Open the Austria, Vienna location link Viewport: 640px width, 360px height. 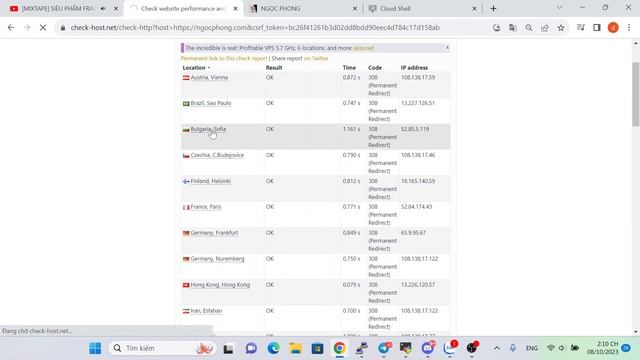point(209,78)
